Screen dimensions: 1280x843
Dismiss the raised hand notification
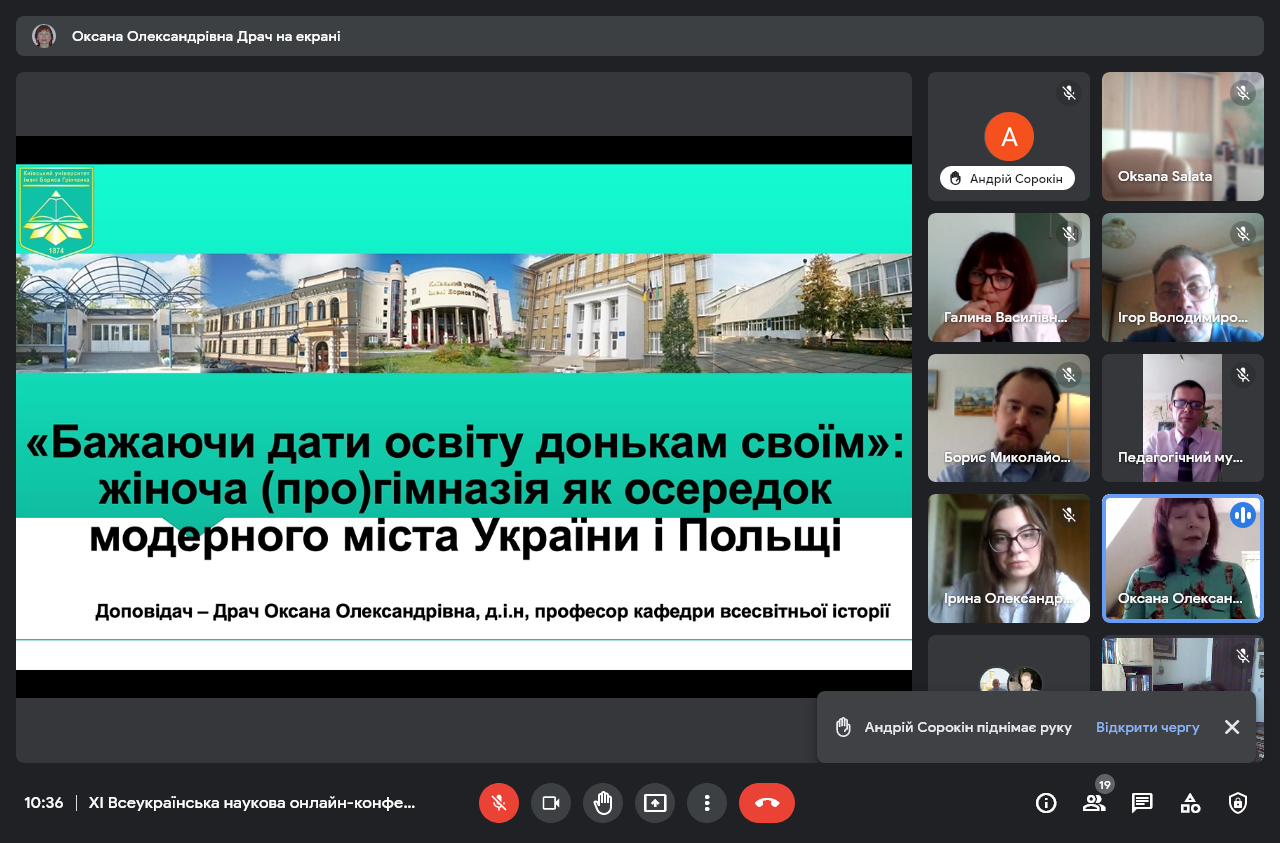(1232, 727)
